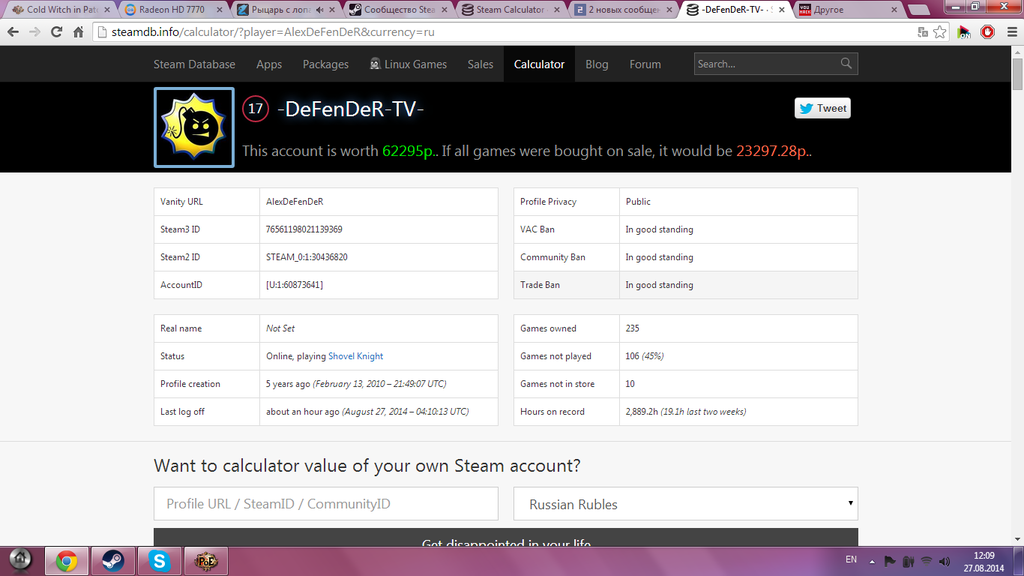Click EN language indicator in taskbar
This screenshot has height=576, width=1024.
[851, 559]
